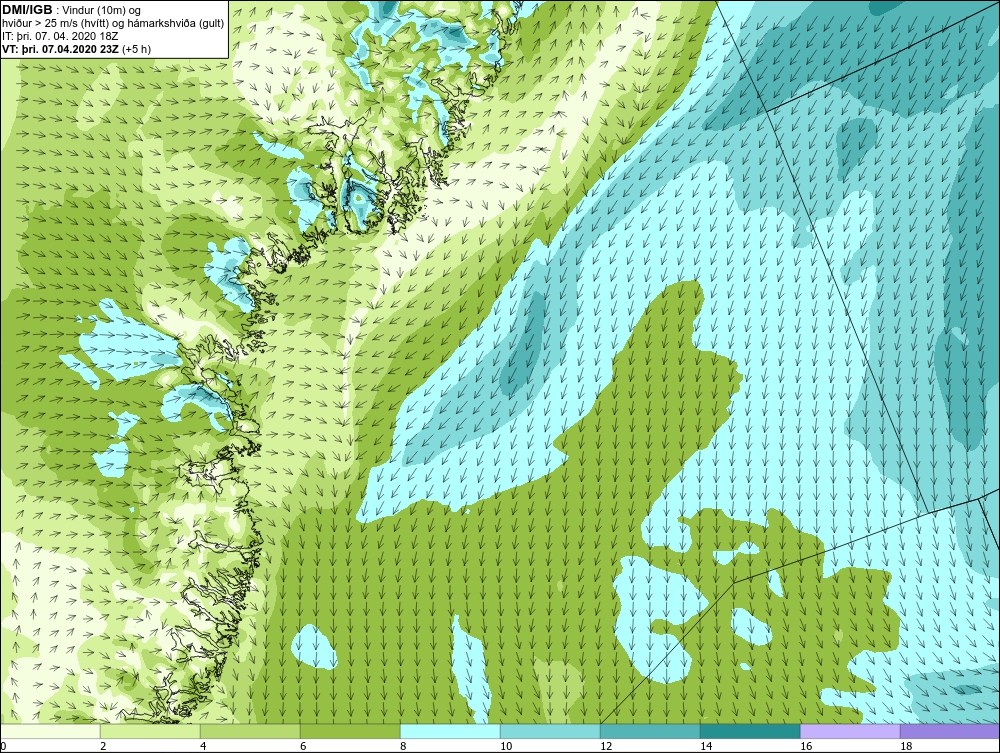
Task: Click the purple legend swatch above 18 m/s
Action: [950, 731]
